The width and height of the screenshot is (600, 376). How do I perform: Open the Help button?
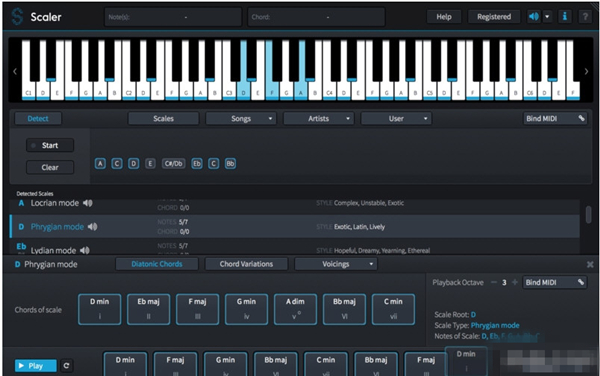[444, 16]
